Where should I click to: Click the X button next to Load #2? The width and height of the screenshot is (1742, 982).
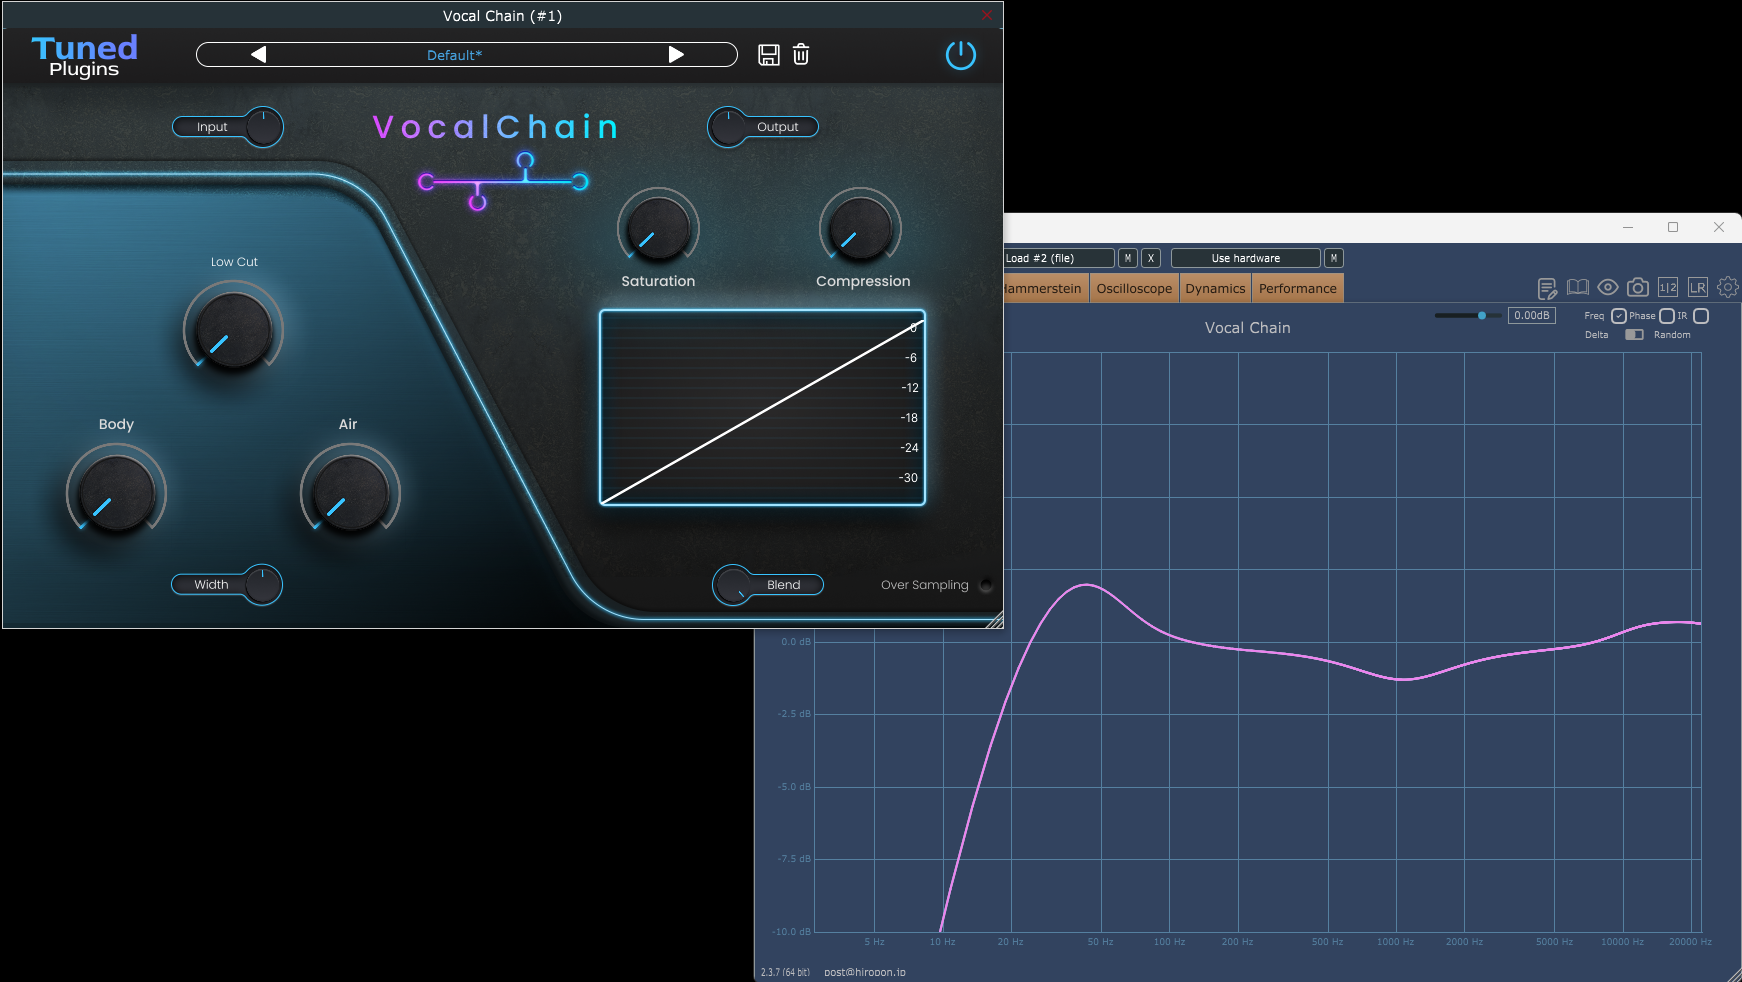[1151, 258]
